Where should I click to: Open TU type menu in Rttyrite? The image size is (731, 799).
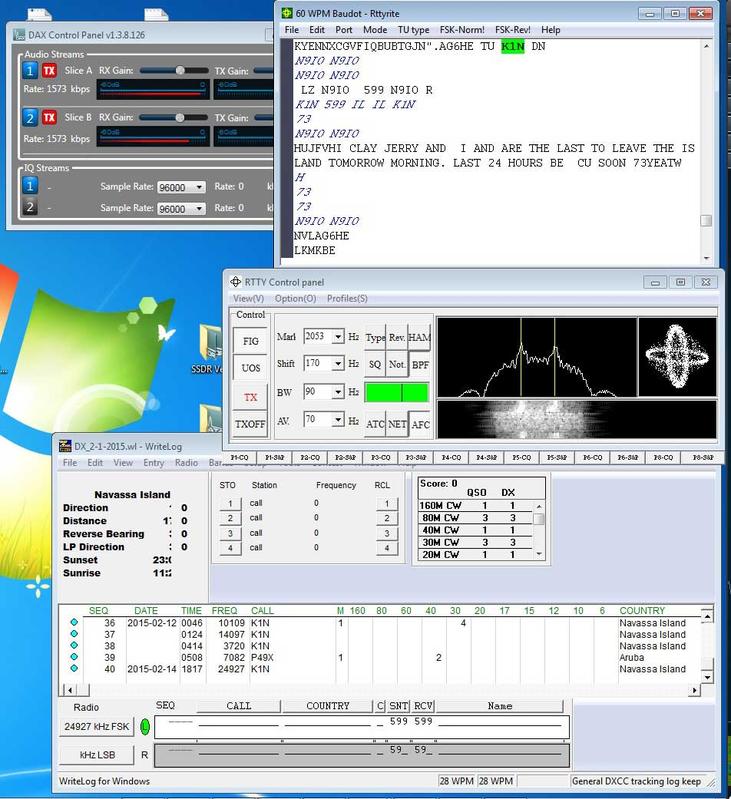coord(413,30)
